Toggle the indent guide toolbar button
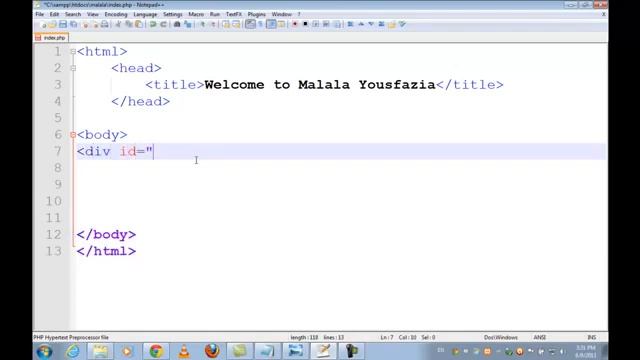Image resolution: width=640 pixels, height=360 pixels. pos(271,24)
